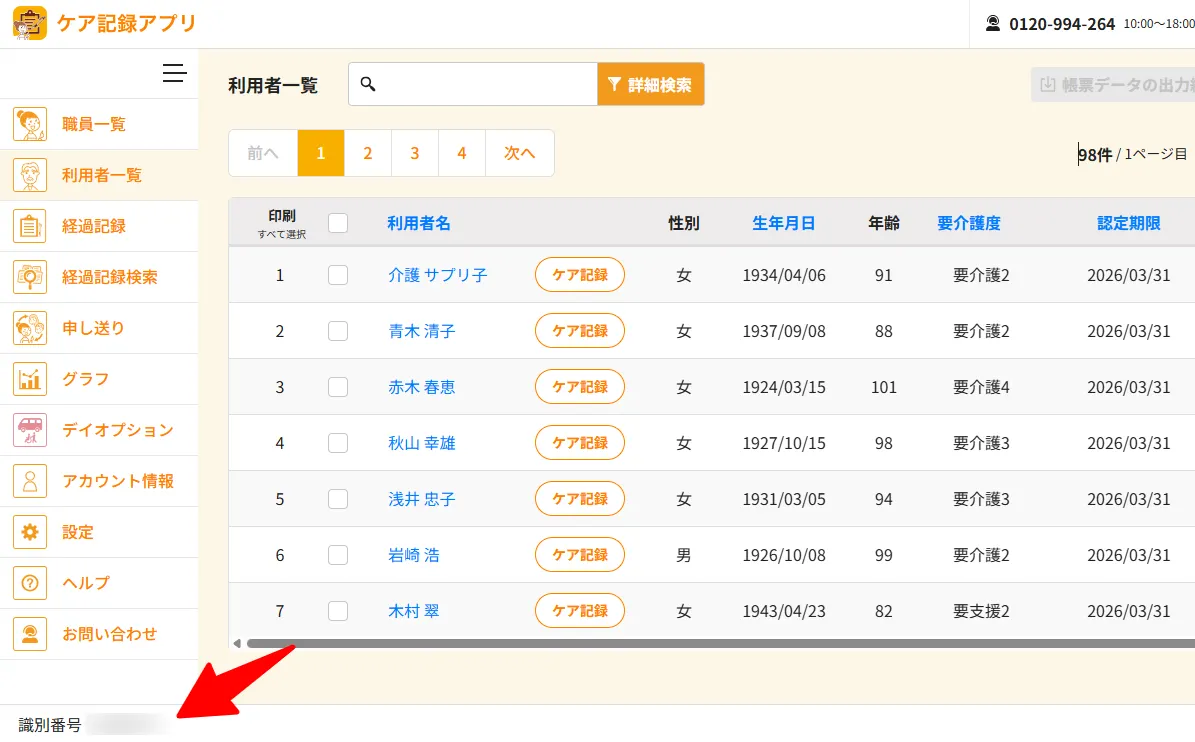
Task: Toggle the select-all print checkbox in header
Action: (x=338, y=223)
